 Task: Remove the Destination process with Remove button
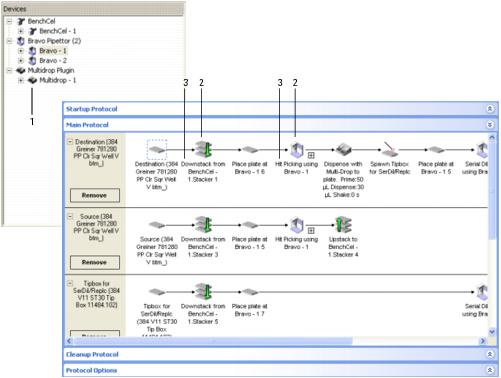[95, 195]
